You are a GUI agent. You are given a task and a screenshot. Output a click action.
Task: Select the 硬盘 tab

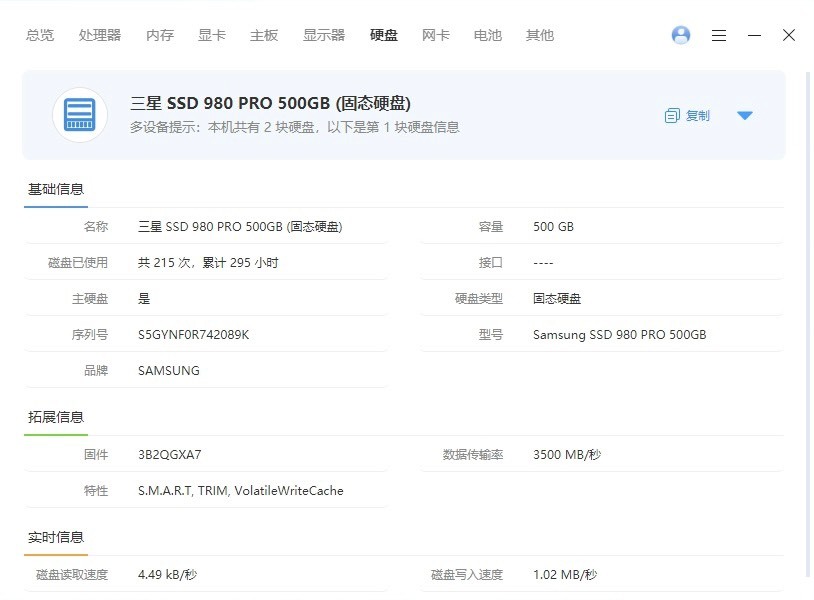click(x=384, y=35)
